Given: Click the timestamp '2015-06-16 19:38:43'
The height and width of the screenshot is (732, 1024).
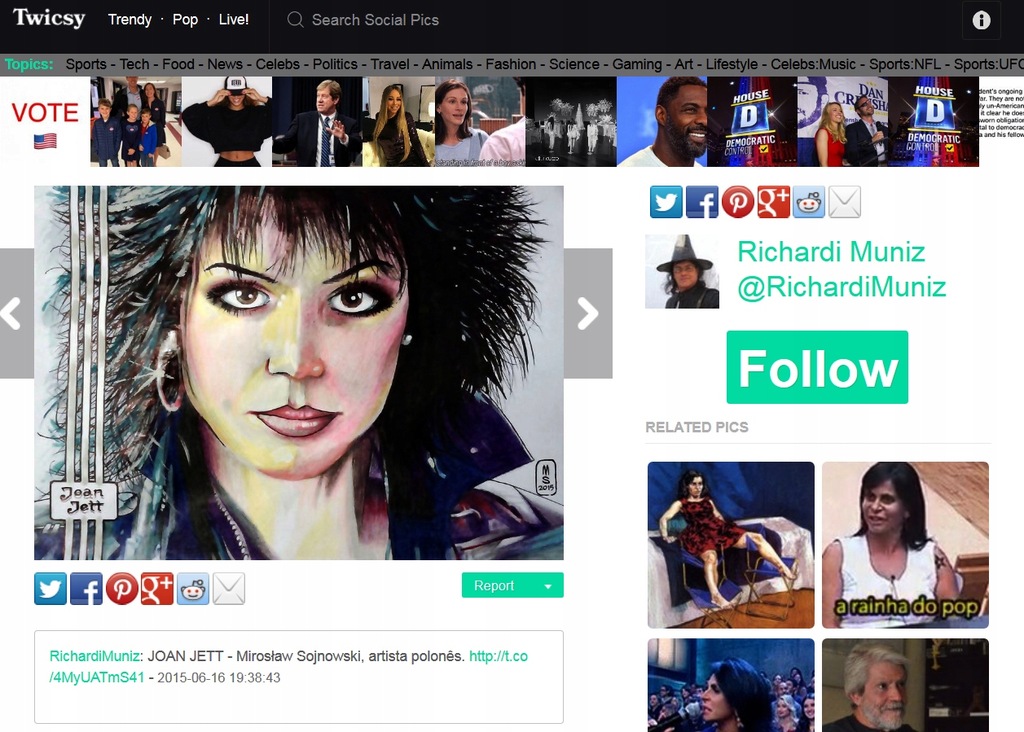Looking at the screenshot, I should (219, 678).
